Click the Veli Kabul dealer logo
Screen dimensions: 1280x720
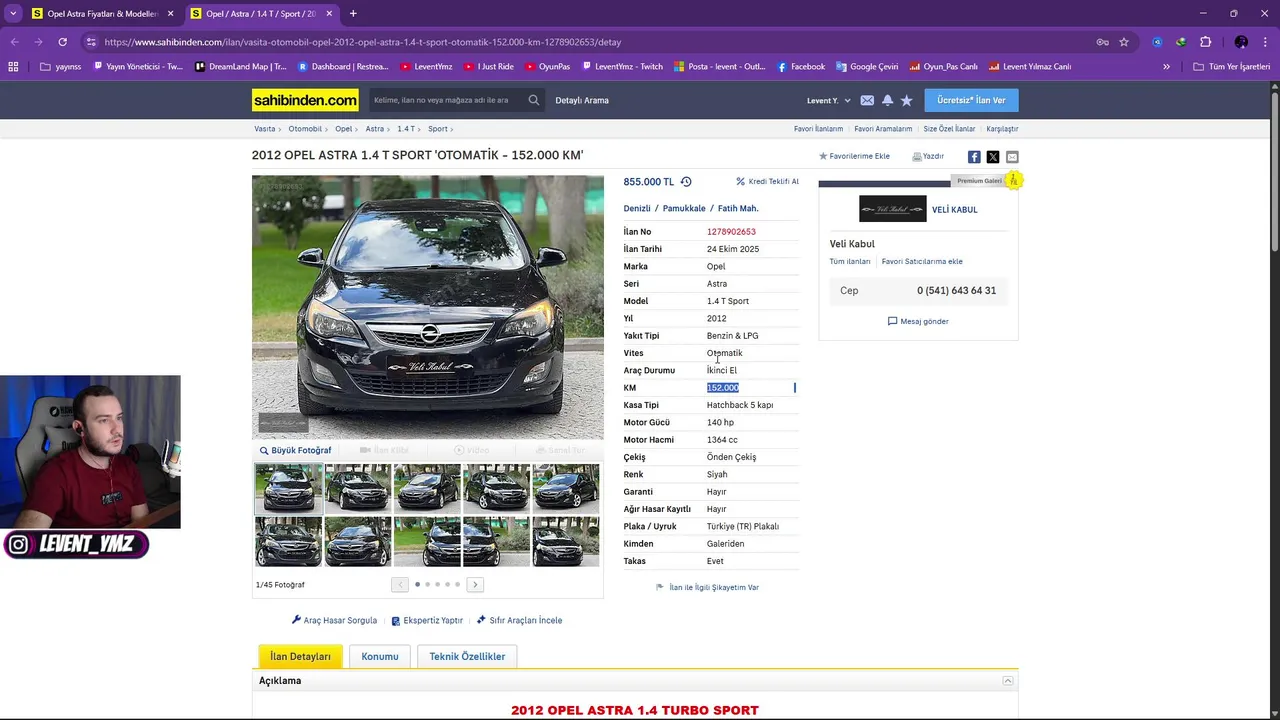pos(892,209)
